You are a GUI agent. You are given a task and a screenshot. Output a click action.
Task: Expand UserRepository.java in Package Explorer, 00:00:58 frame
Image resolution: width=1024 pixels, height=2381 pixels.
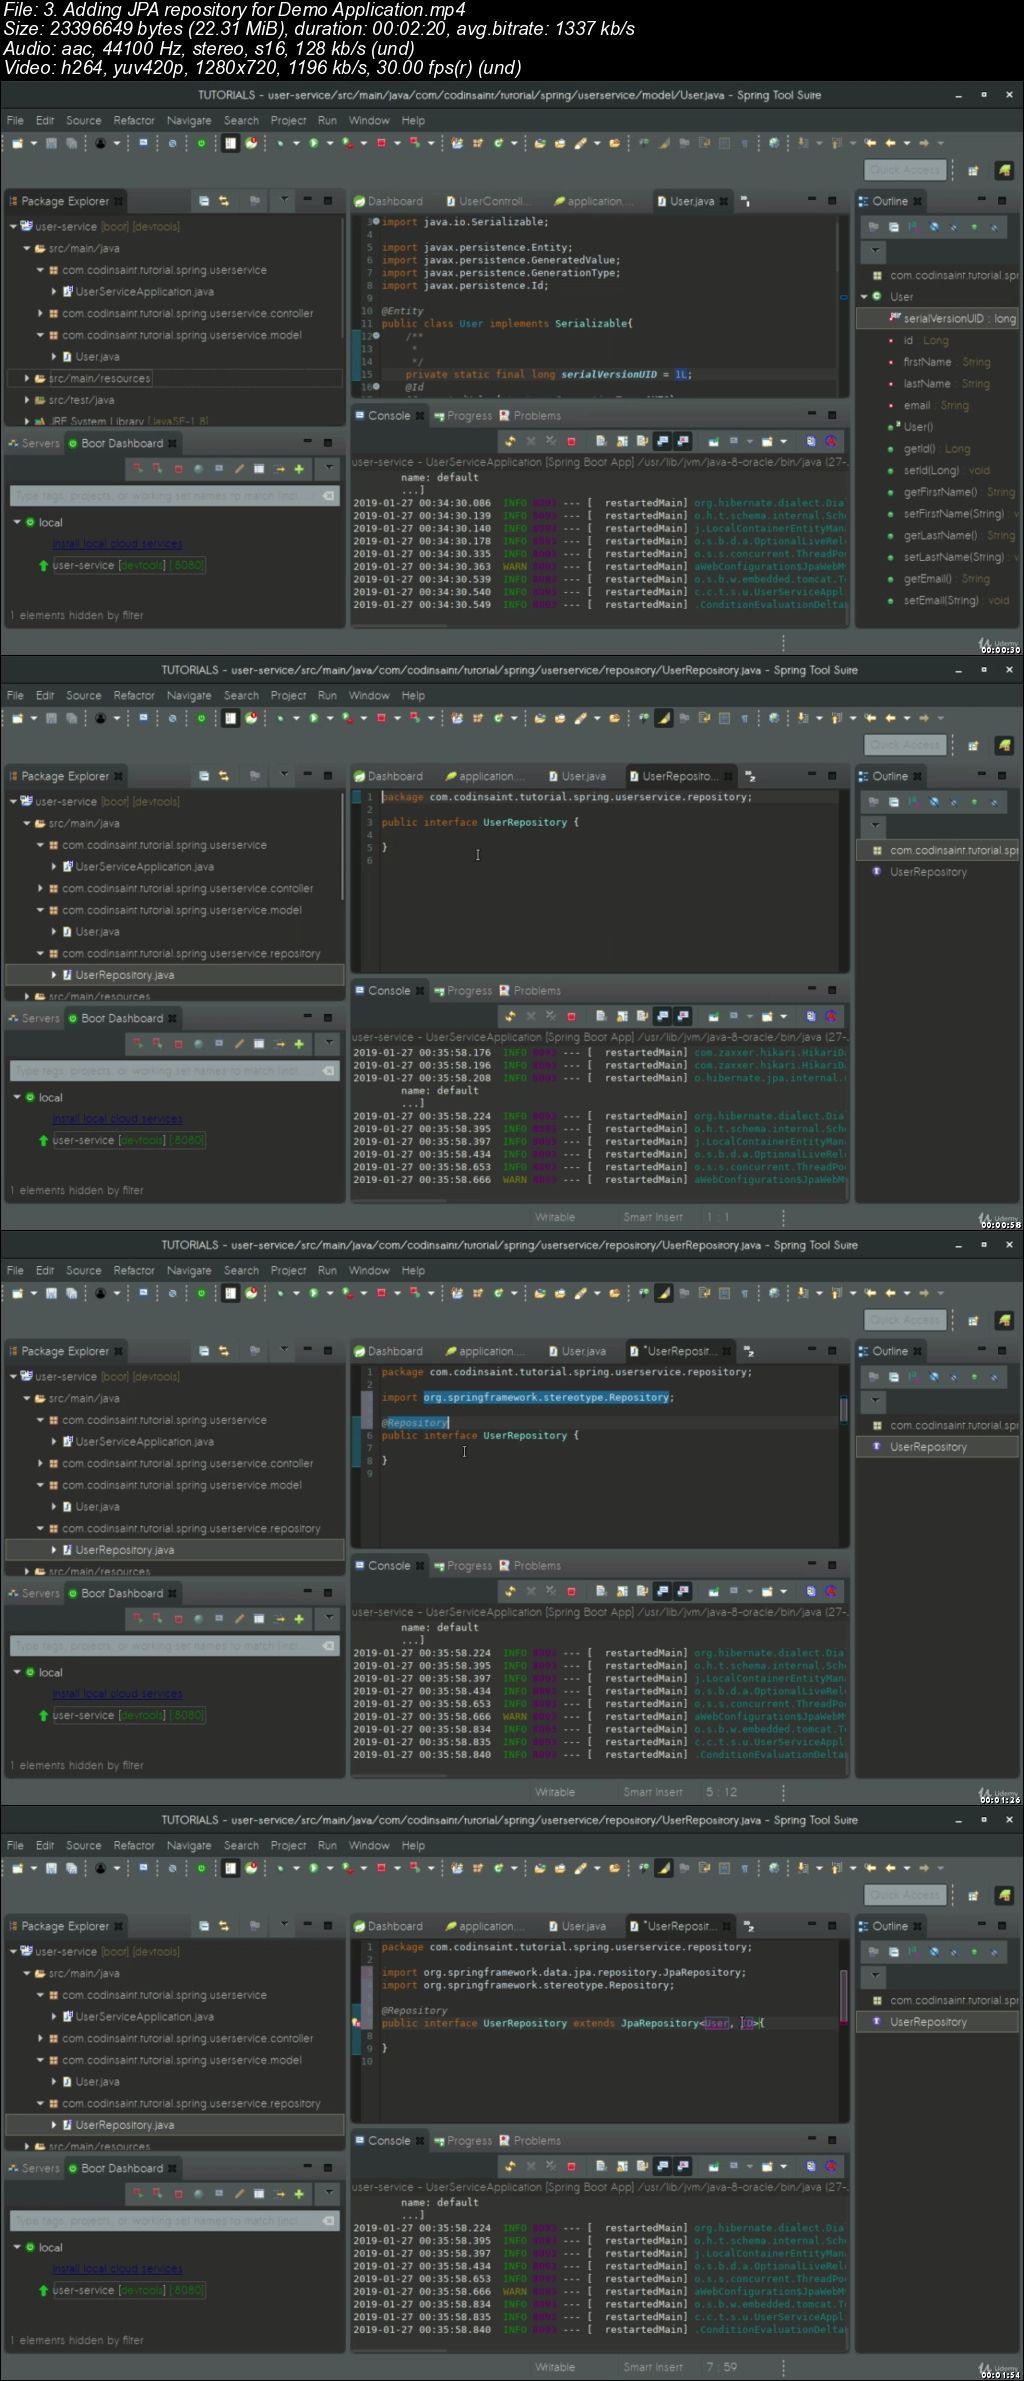(54, 975)
